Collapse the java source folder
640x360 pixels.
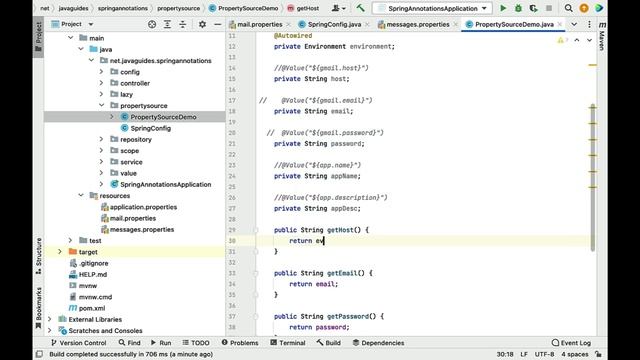81,49
